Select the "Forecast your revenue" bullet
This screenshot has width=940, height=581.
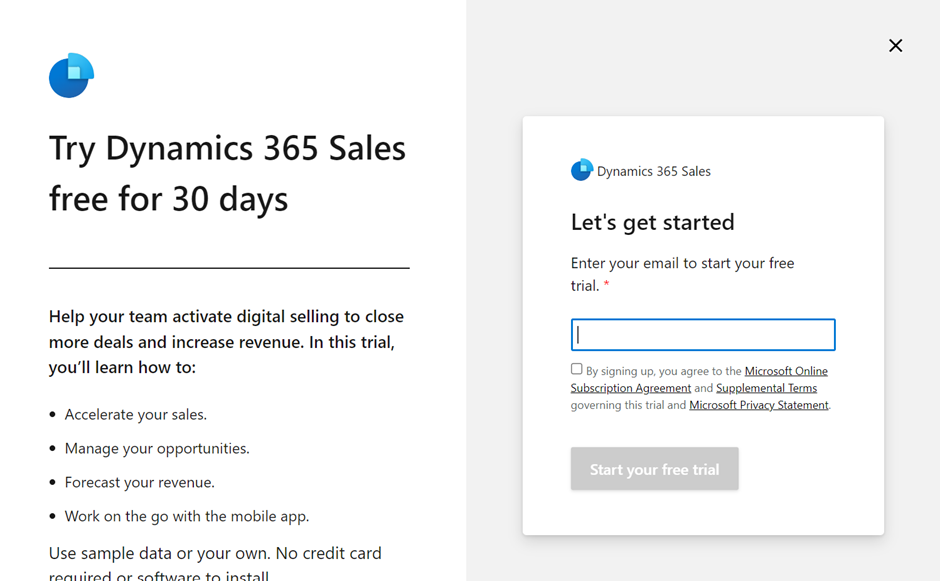(x=140, y=483)
